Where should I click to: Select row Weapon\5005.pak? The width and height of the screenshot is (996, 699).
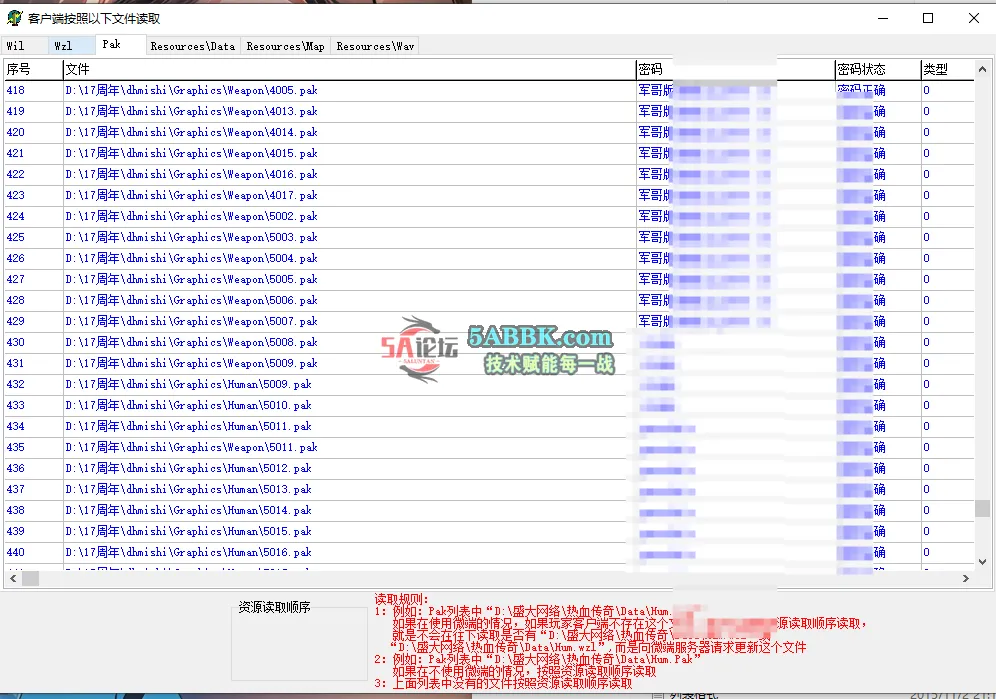[x=489, y=279]
